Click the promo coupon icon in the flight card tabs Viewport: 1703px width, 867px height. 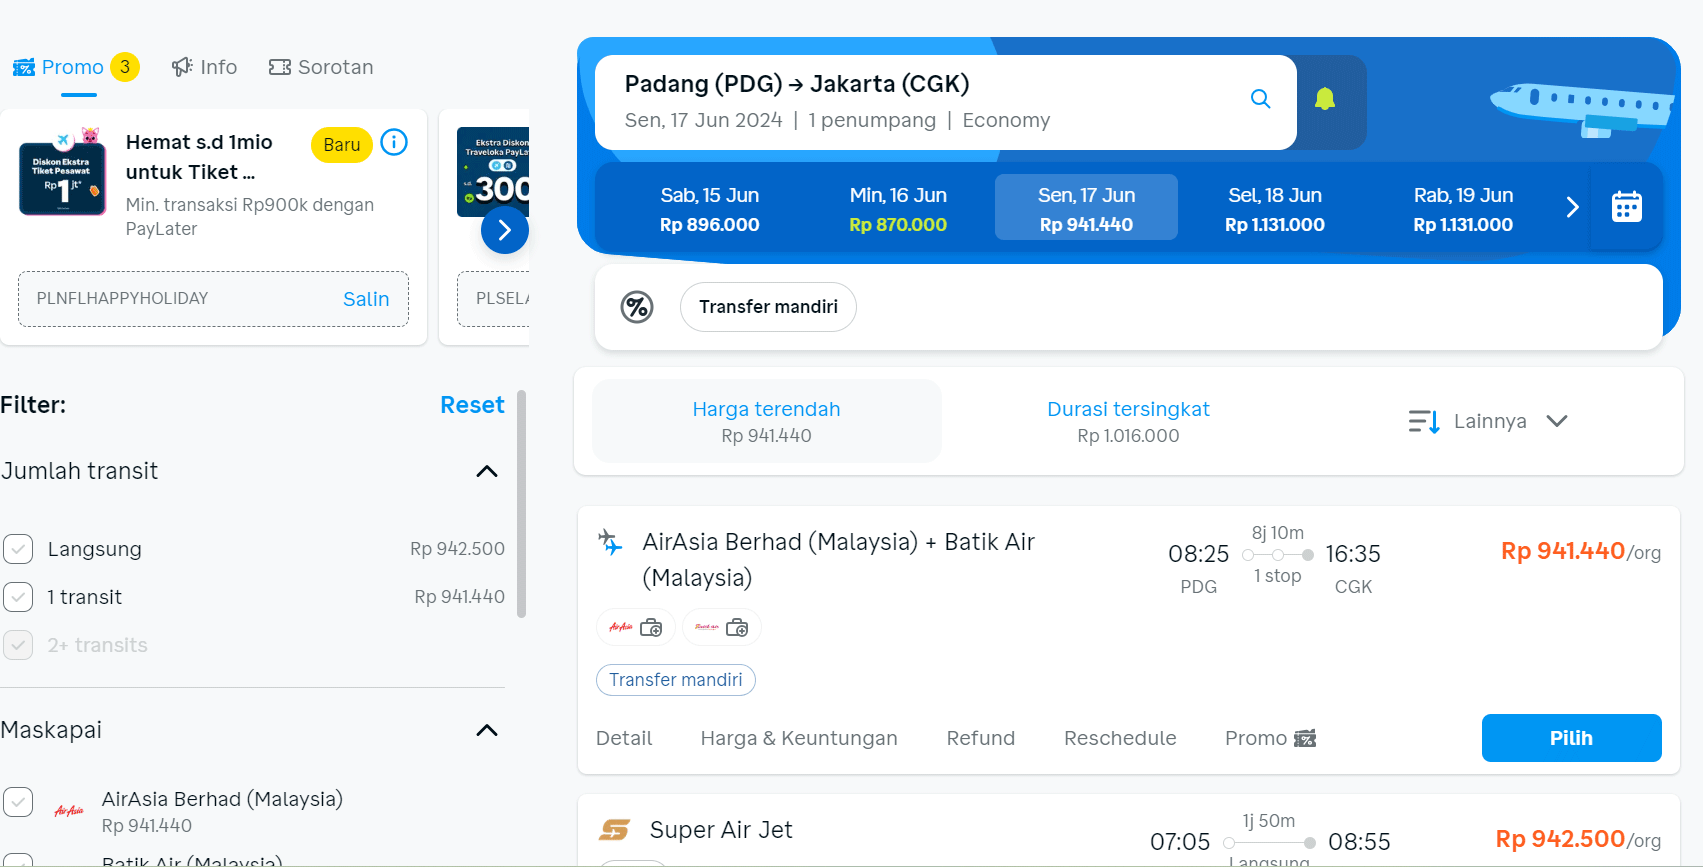(x=1305, y=739)
